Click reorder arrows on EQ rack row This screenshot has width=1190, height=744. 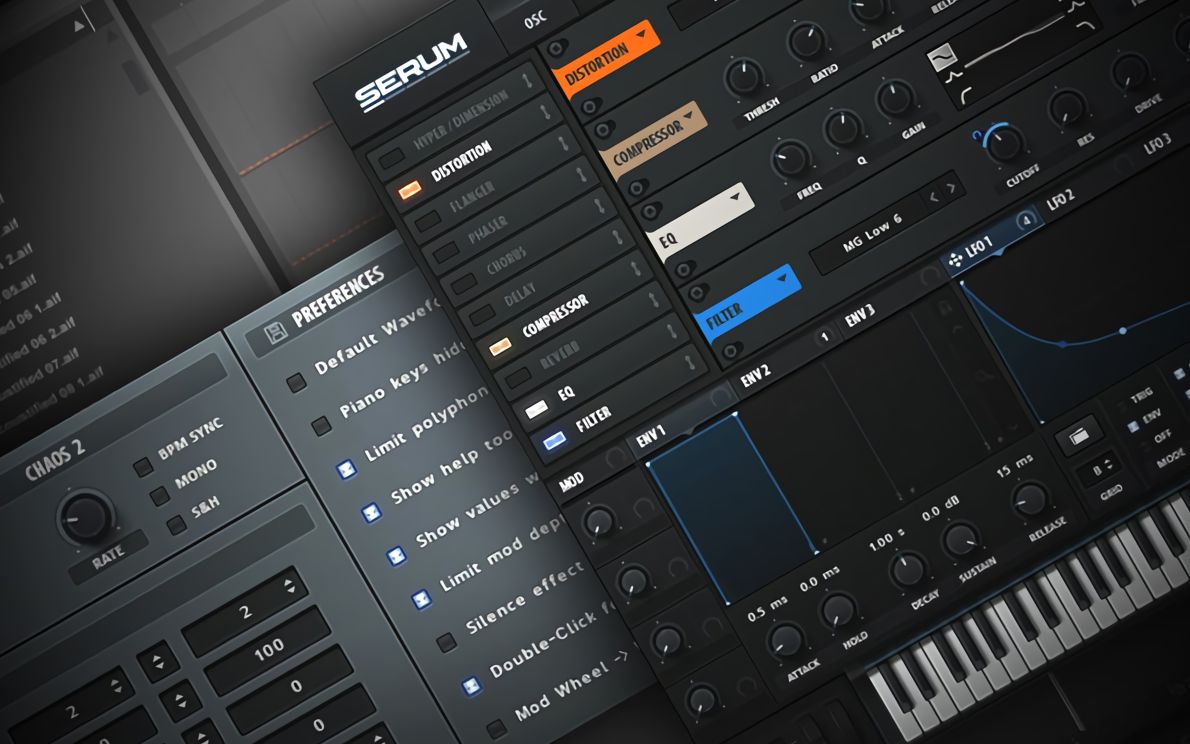tap(672, 331)
